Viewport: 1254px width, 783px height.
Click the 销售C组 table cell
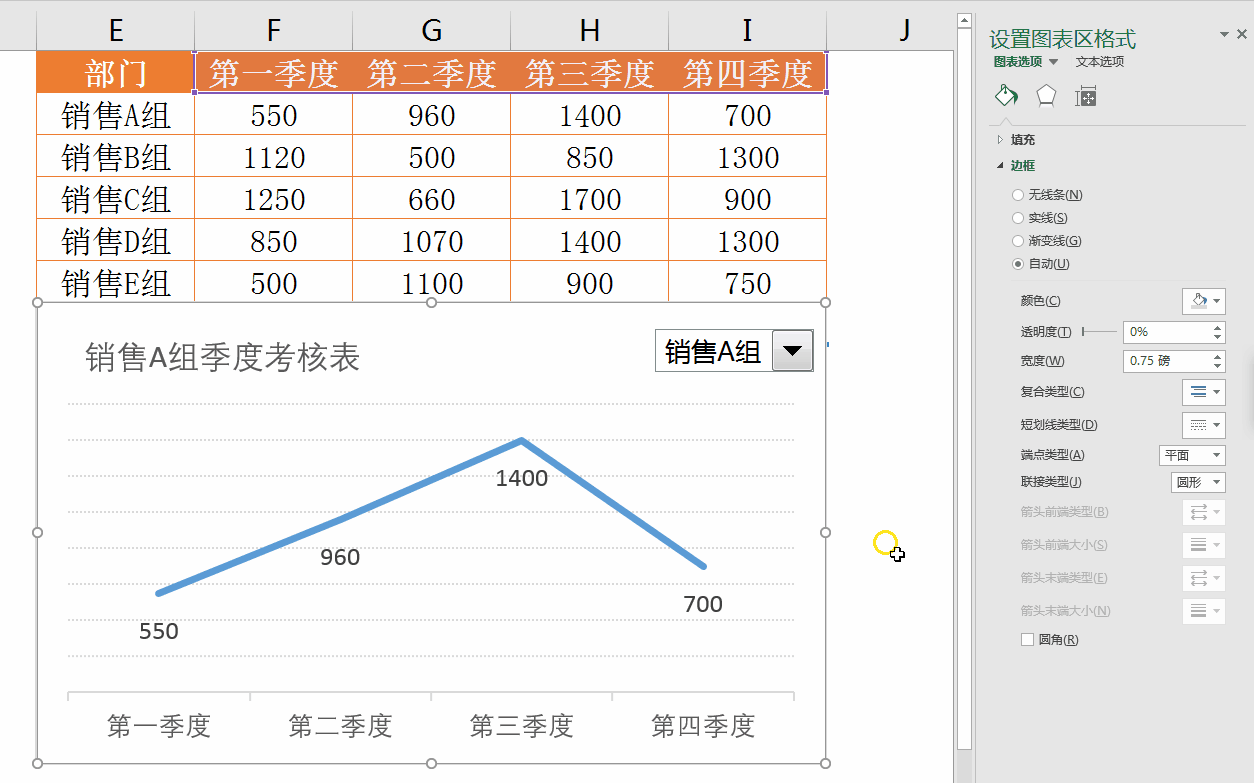pos(116,199)
